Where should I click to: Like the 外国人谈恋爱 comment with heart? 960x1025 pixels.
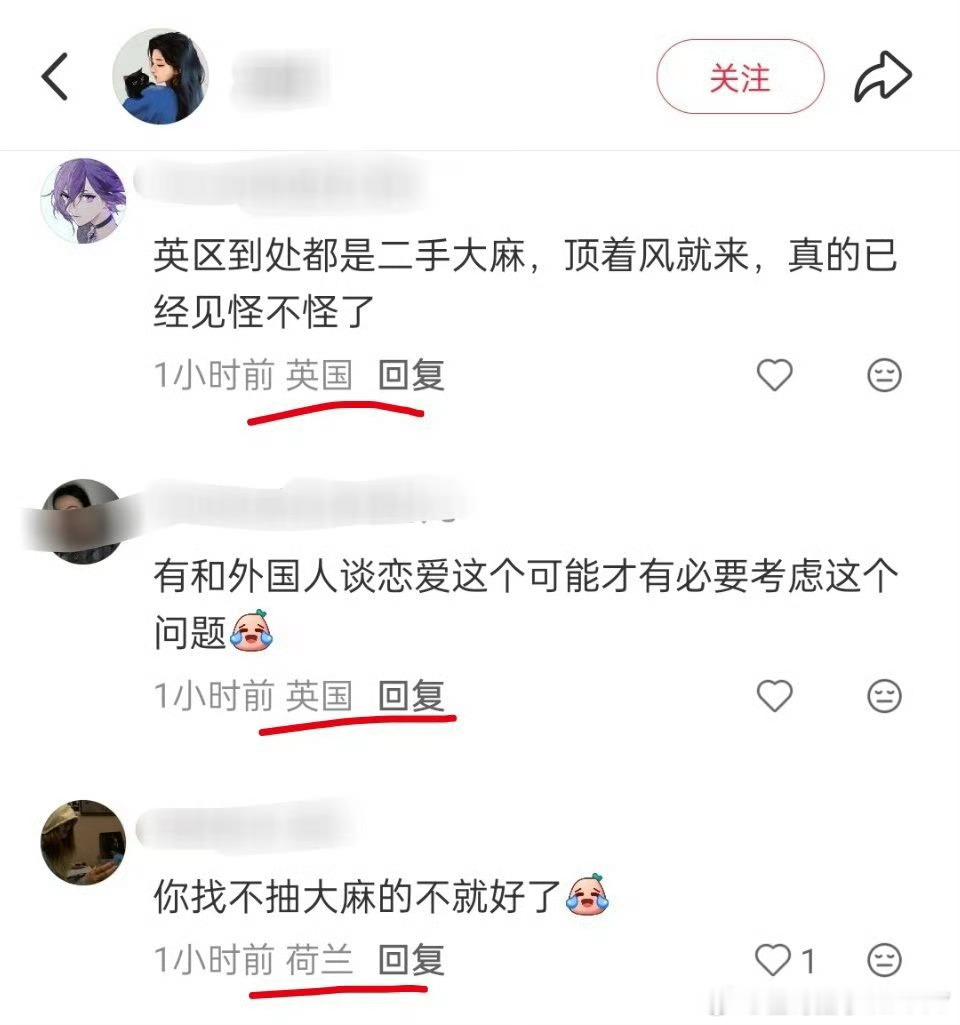point(774,695)
